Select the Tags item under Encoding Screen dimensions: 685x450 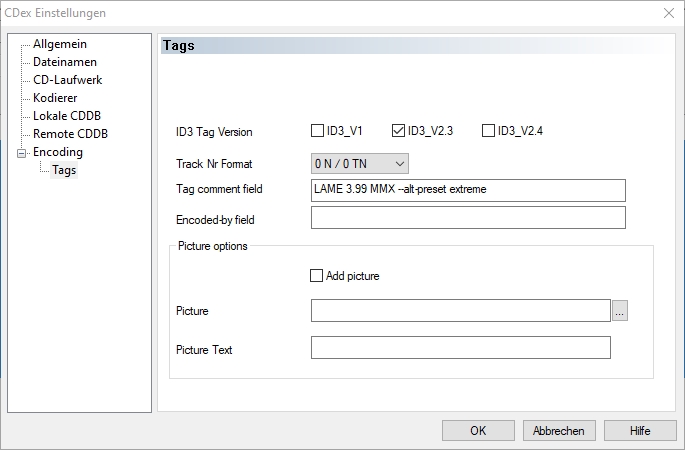click(64, 170)
